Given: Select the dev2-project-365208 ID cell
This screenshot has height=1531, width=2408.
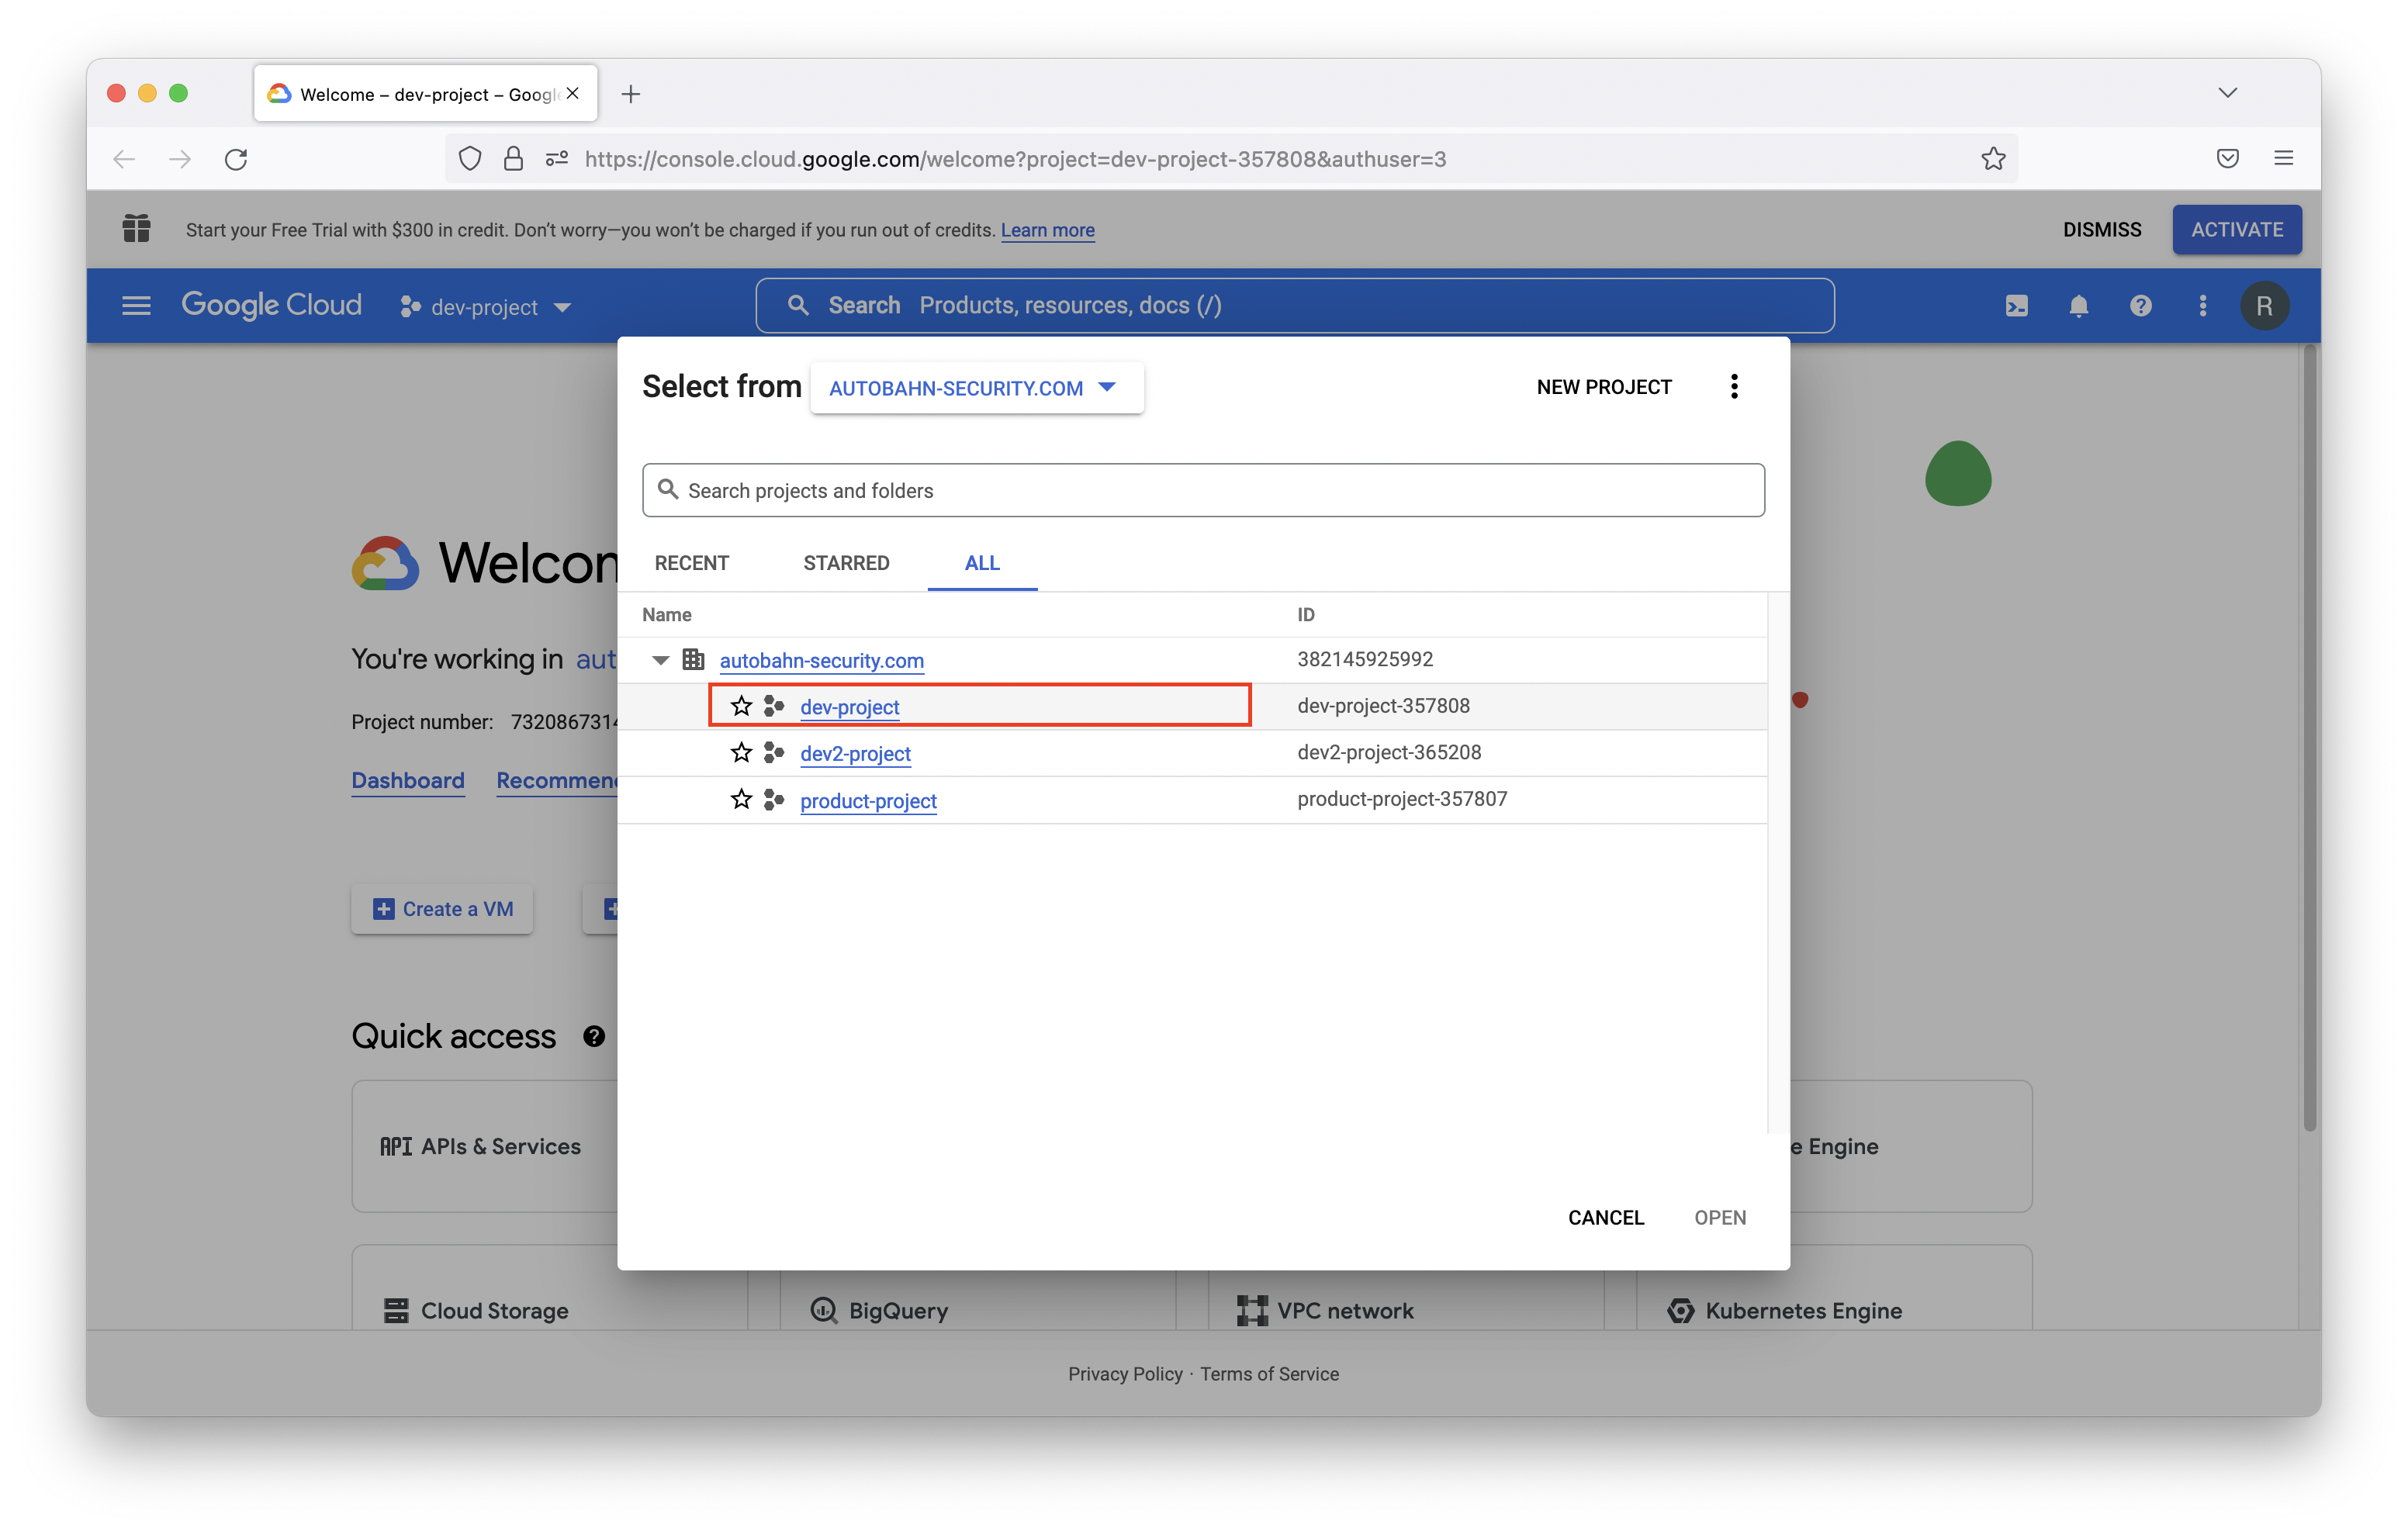Looking at the screenshot, I should 1389,752.
